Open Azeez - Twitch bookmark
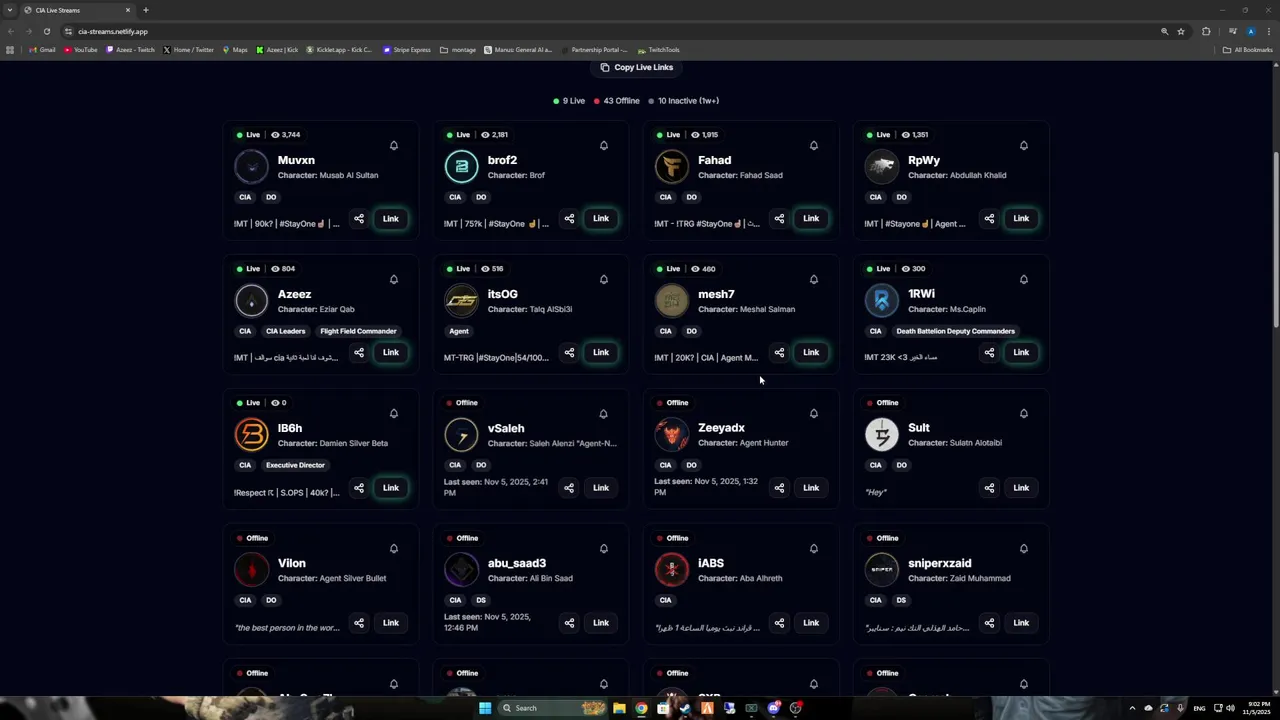The height and width of the screenshot is (720, 1280). pyautogui.click(x=131, y=50)
